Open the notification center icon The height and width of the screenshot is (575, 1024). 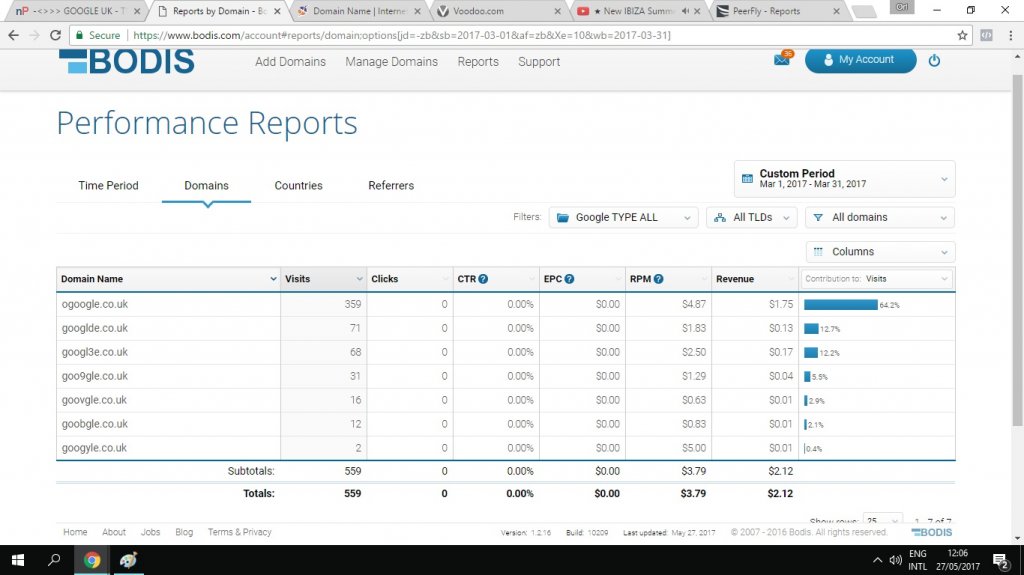point(1000,560)
